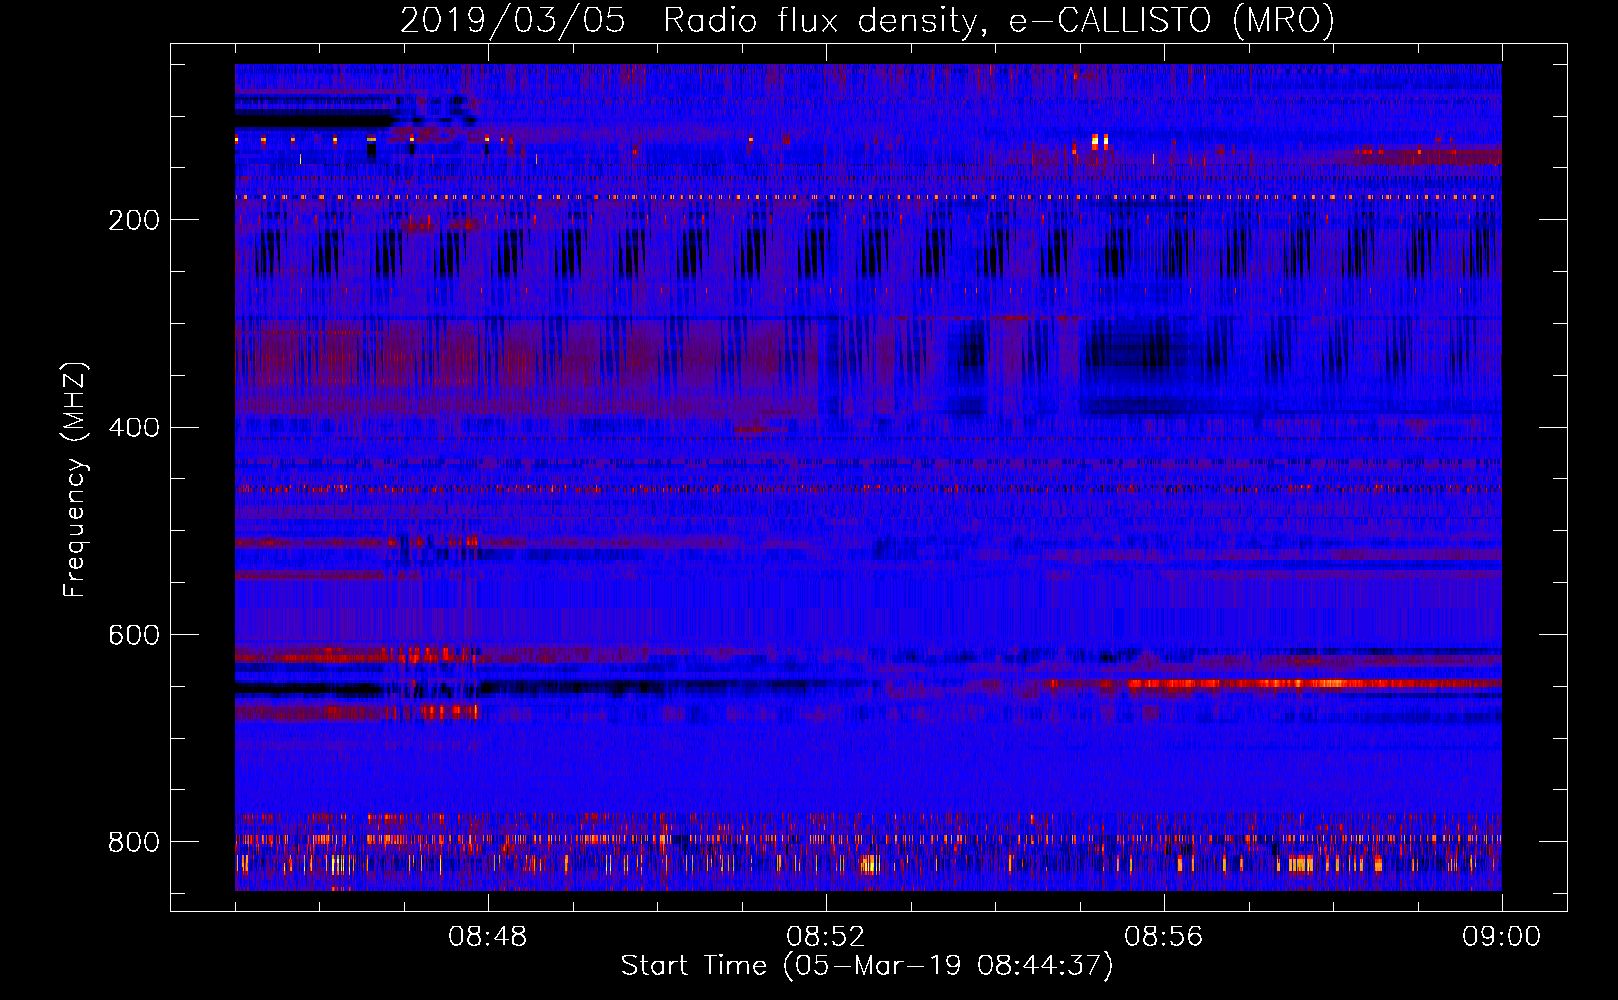The width and height of the screenshot is (1618, 1000).
Task: Click the 09:00 time tick label
Action: [x=1501, y=937]
